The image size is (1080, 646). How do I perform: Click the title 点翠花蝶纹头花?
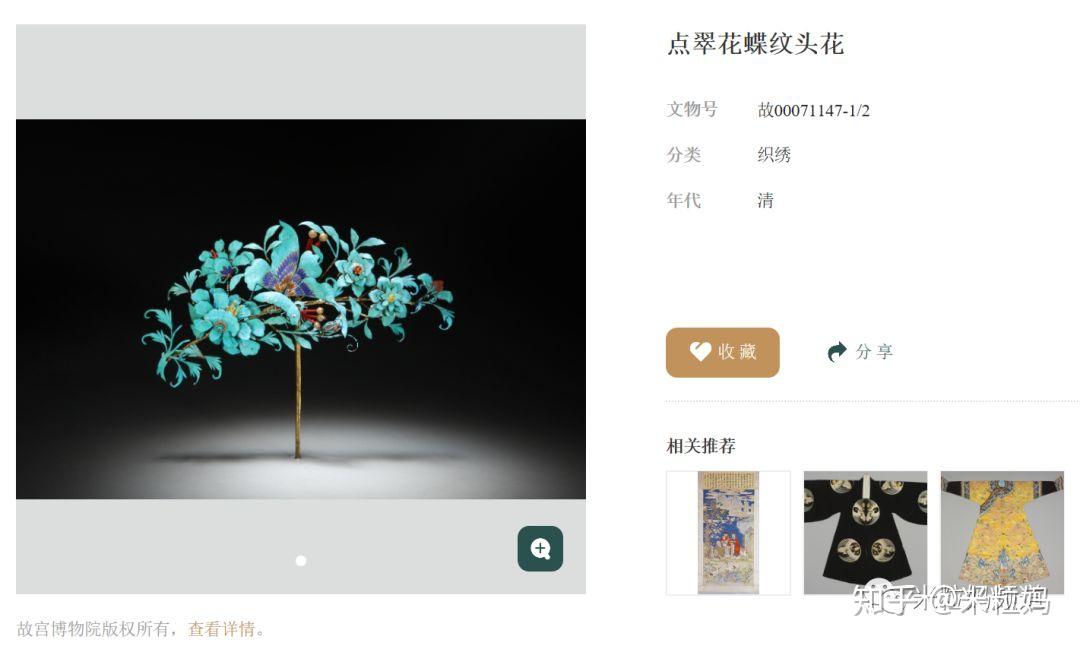point(756,44)
